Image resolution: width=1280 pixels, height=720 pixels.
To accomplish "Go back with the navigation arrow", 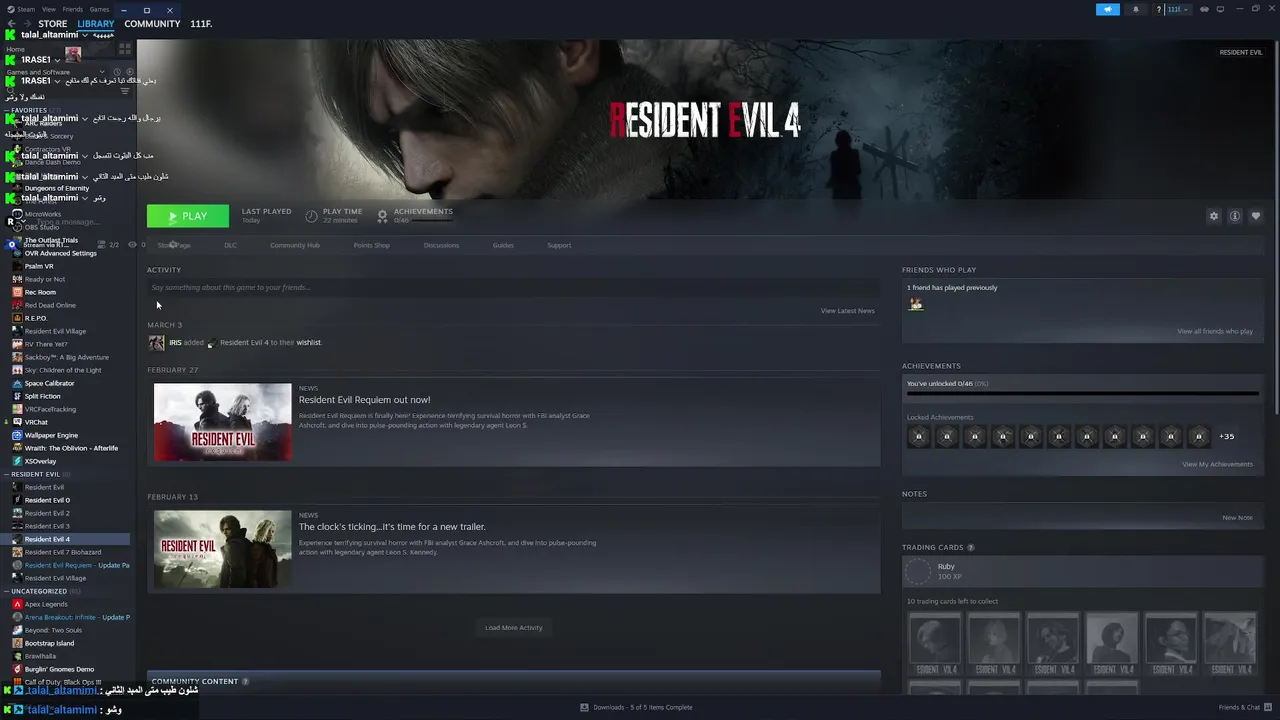I will pyautogui.click(x=12, y=23).
